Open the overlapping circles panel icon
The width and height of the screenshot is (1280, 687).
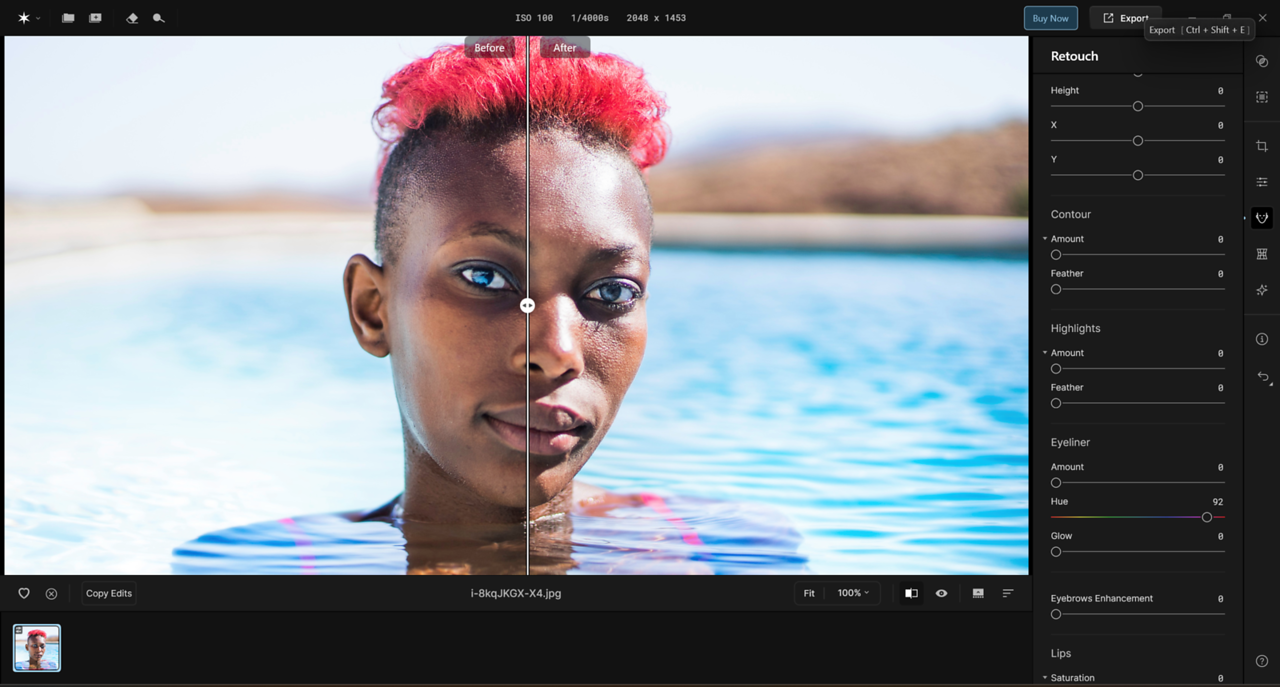(1262, 61)
